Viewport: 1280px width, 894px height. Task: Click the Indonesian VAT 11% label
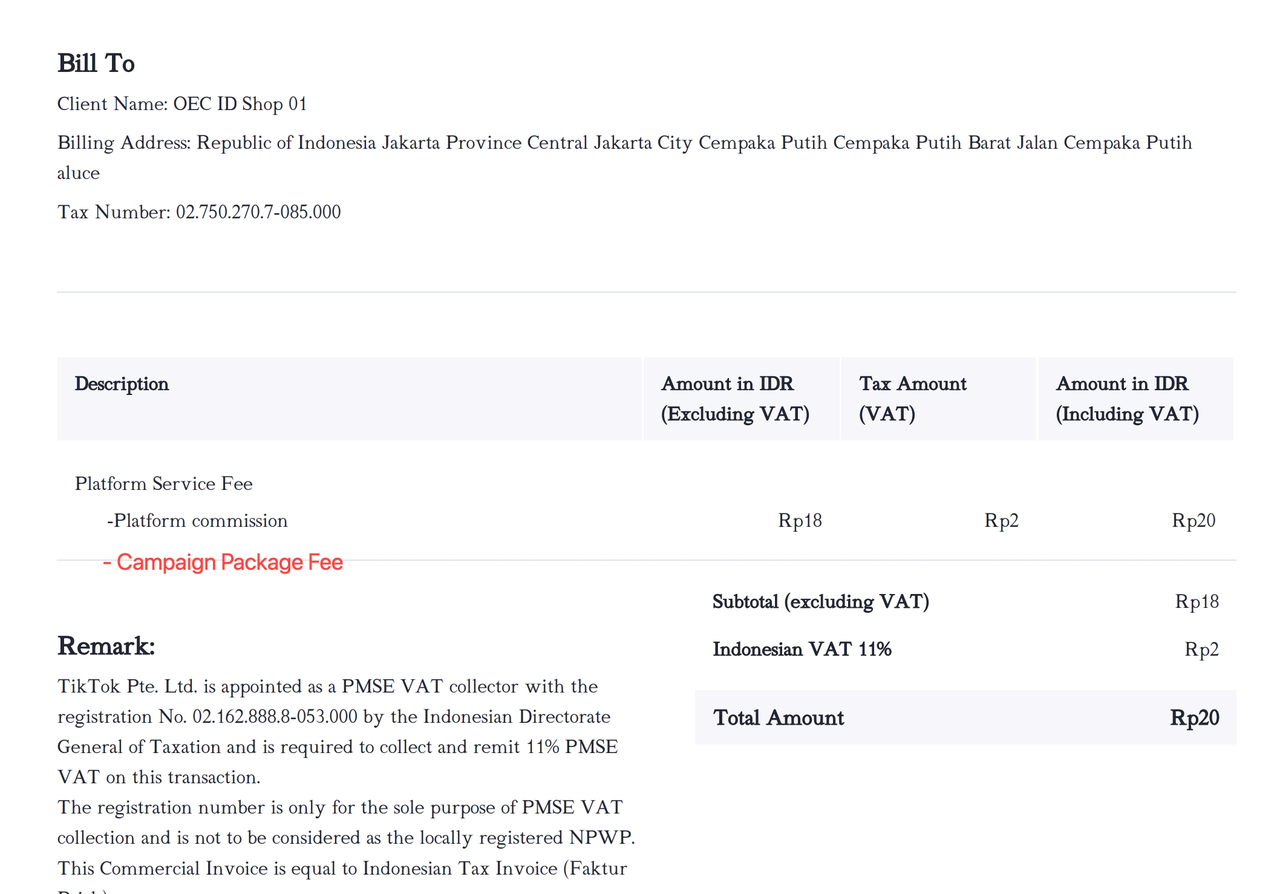click(802, 650)
